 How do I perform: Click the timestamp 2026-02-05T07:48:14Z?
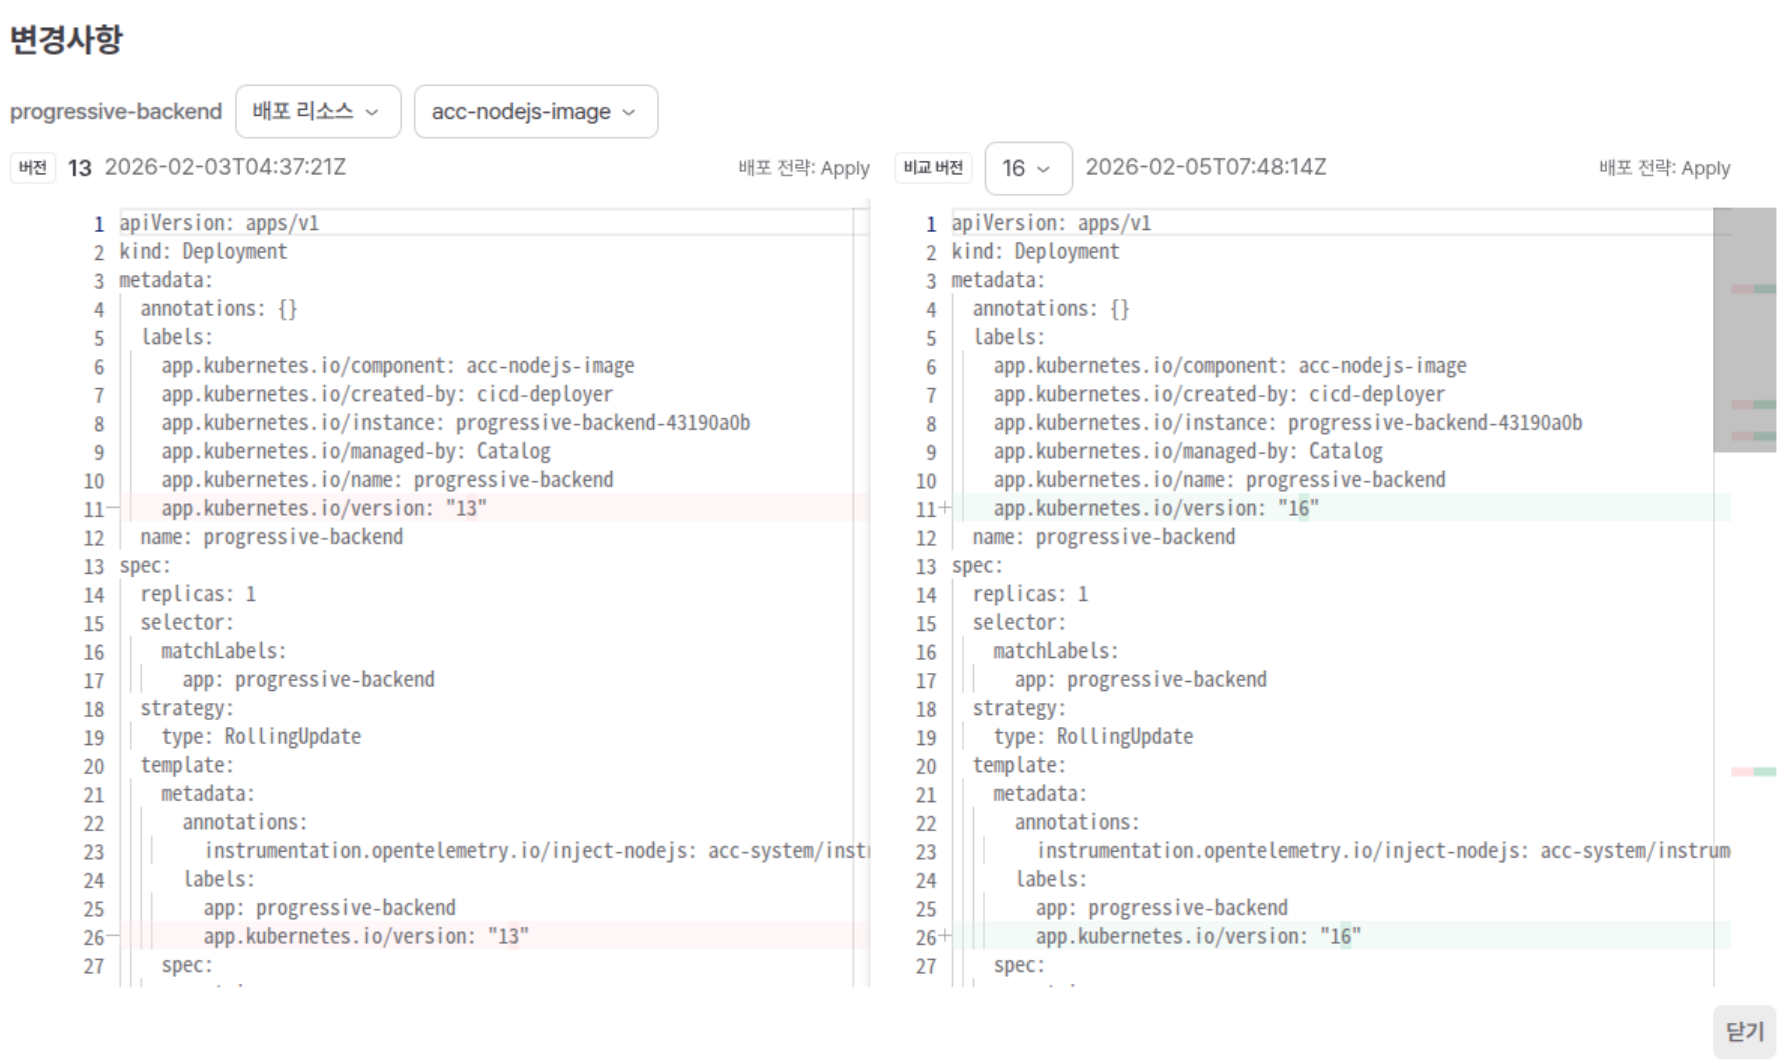tap(1206, 167)
